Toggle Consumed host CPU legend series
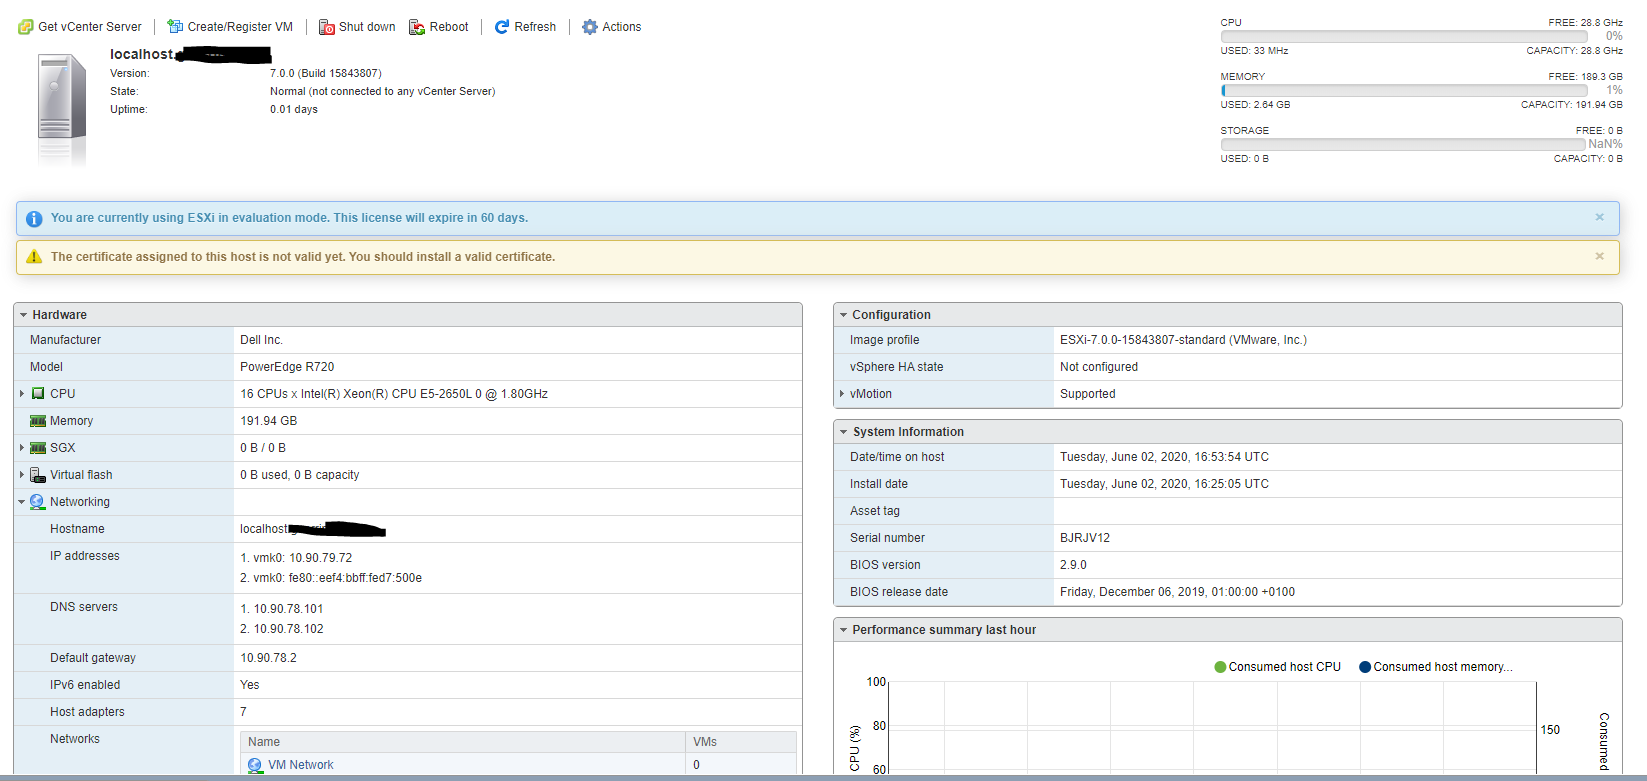 (x=1278, y=667)
